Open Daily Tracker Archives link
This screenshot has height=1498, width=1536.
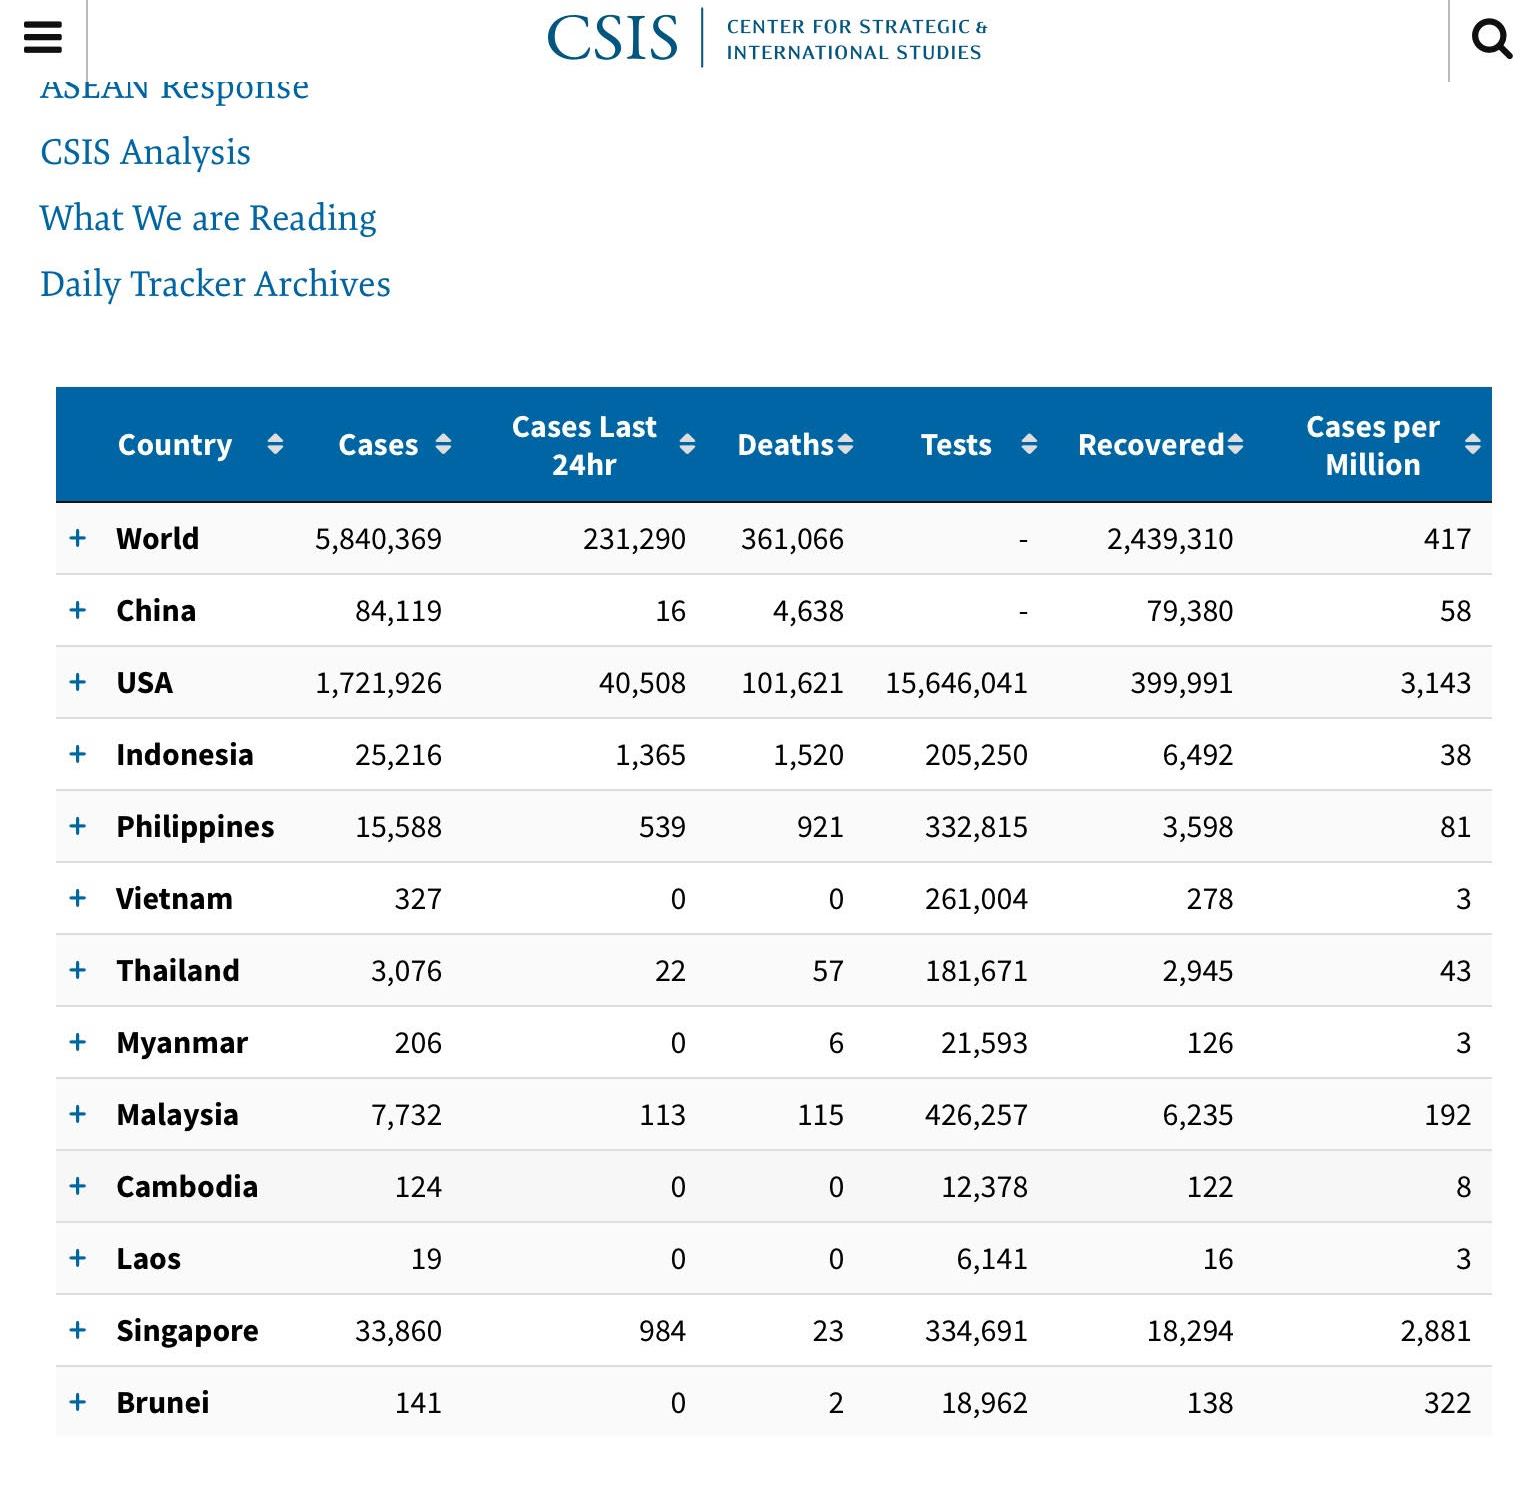click(x=215, y=284)
